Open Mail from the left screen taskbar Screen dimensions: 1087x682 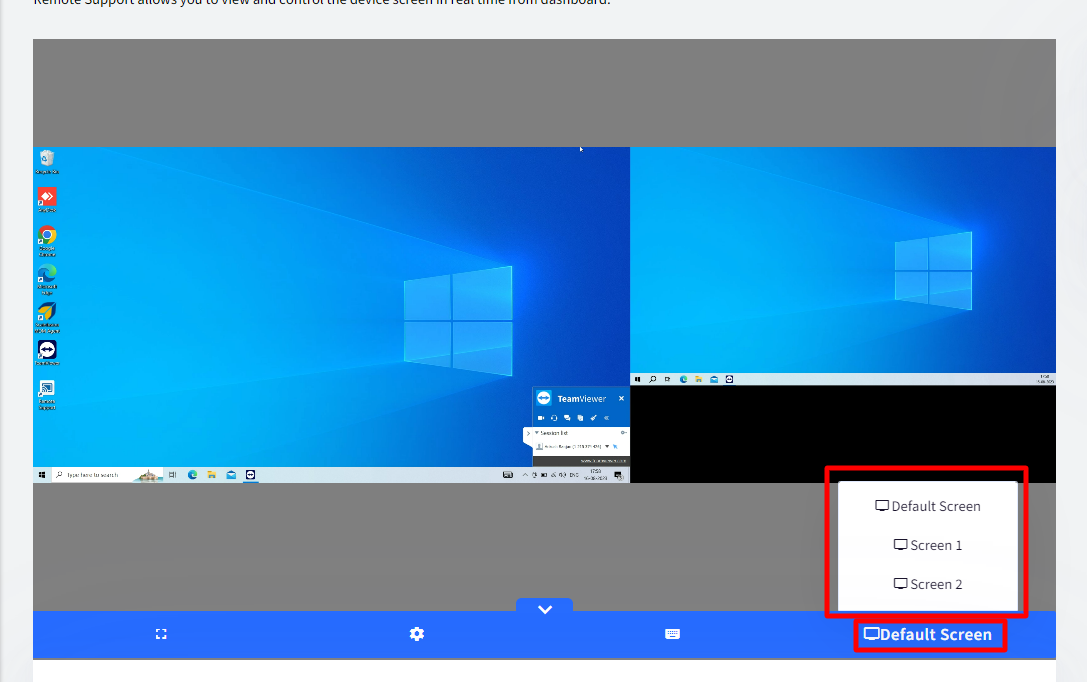tap(231, 475)
